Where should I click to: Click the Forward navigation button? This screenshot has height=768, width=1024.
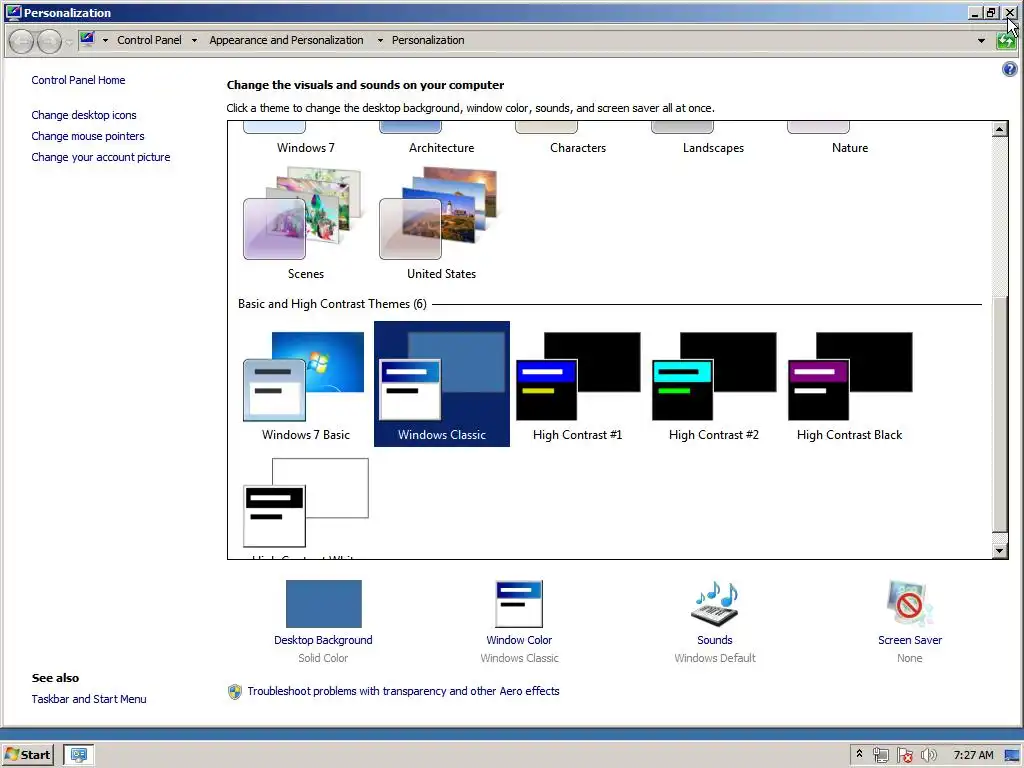pyautogui.click(x=49, y=41)
